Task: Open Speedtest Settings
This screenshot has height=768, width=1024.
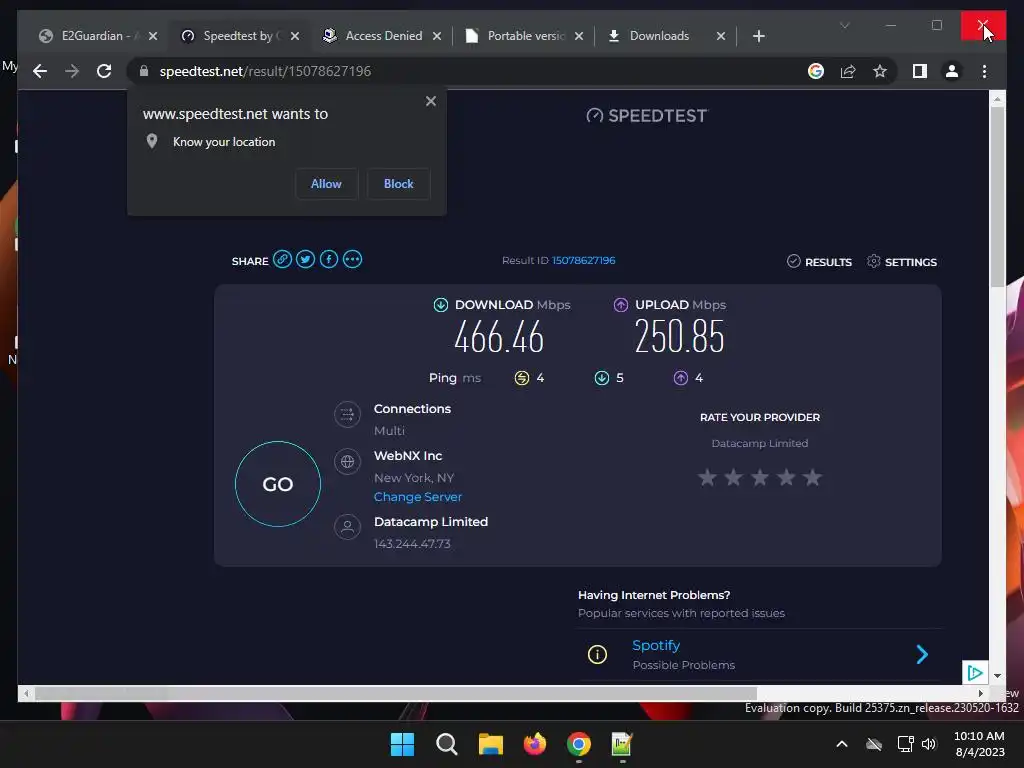Action: click(901, 261)
